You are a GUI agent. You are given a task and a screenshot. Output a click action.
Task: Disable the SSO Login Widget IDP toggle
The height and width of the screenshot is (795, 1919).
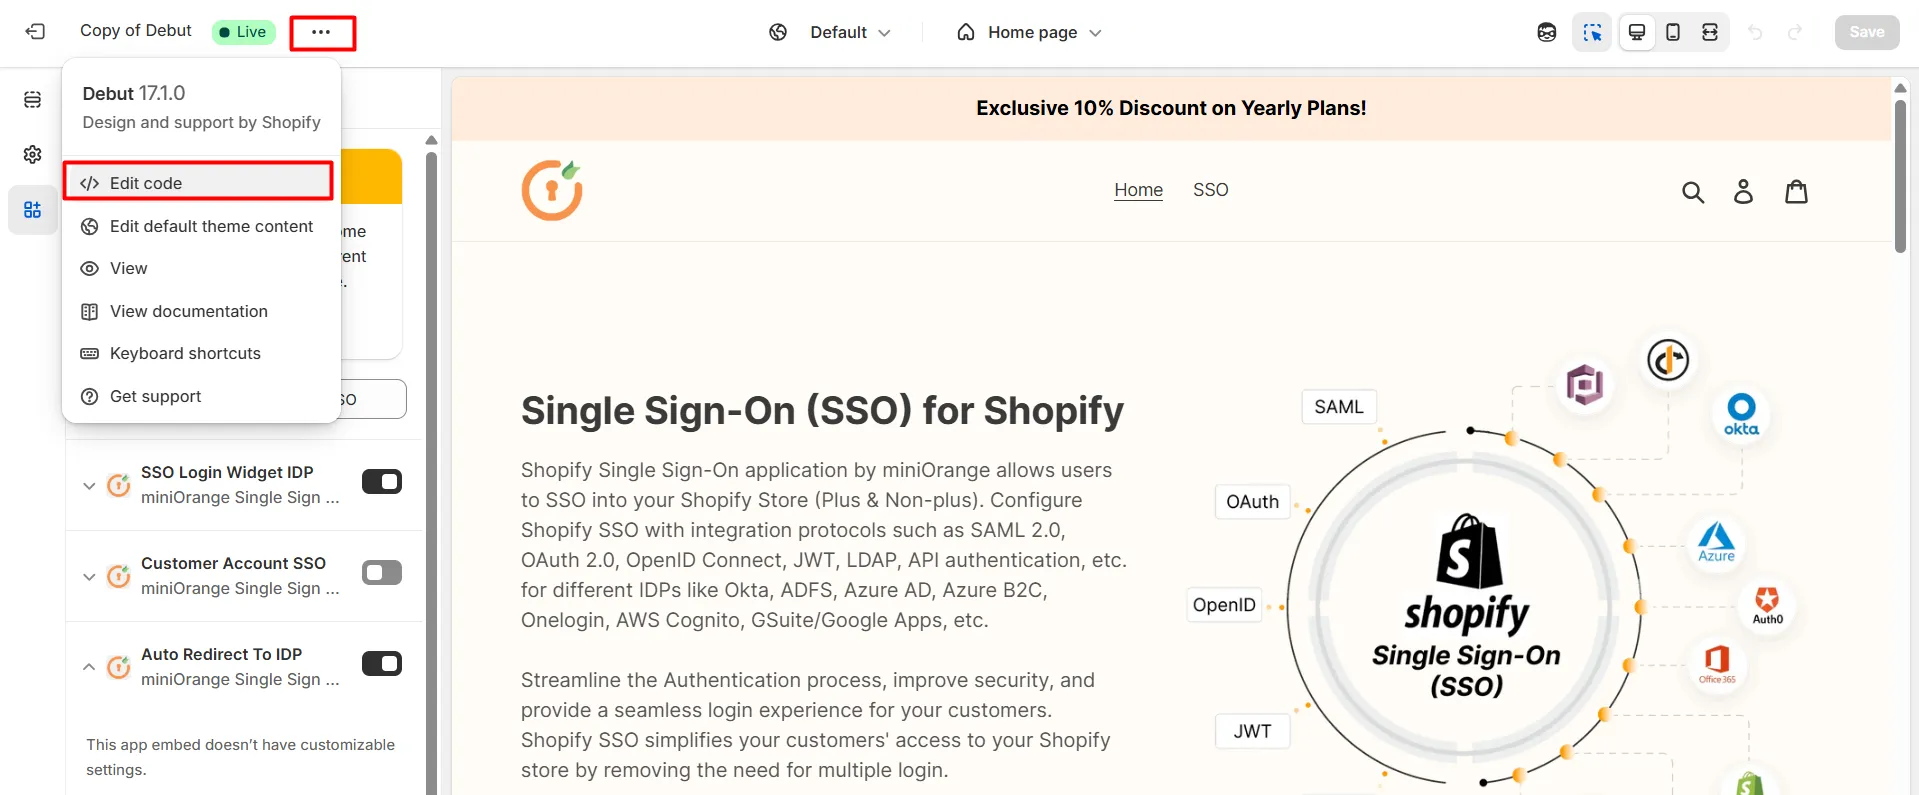[382, 482]
